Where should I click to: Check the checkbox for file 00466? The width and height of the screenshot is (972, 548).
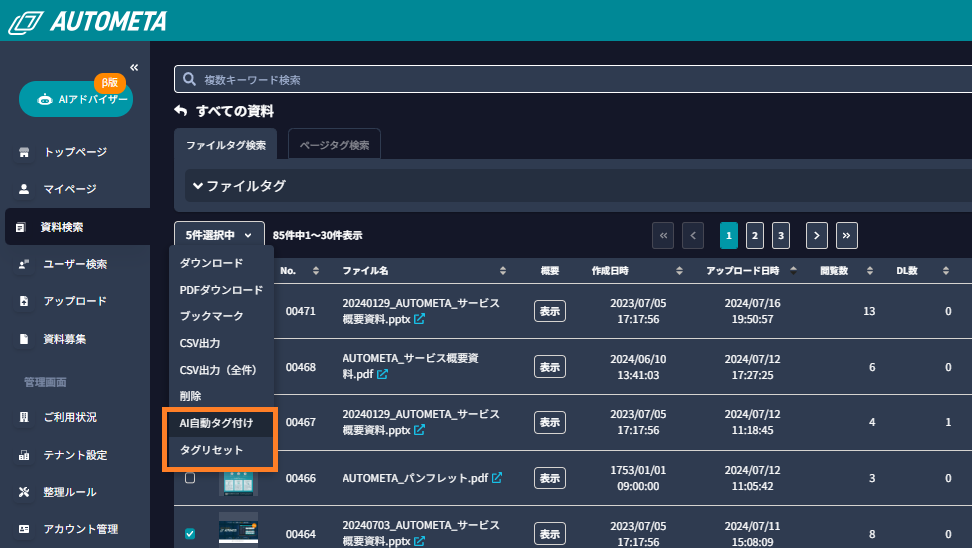pos(190,478)
